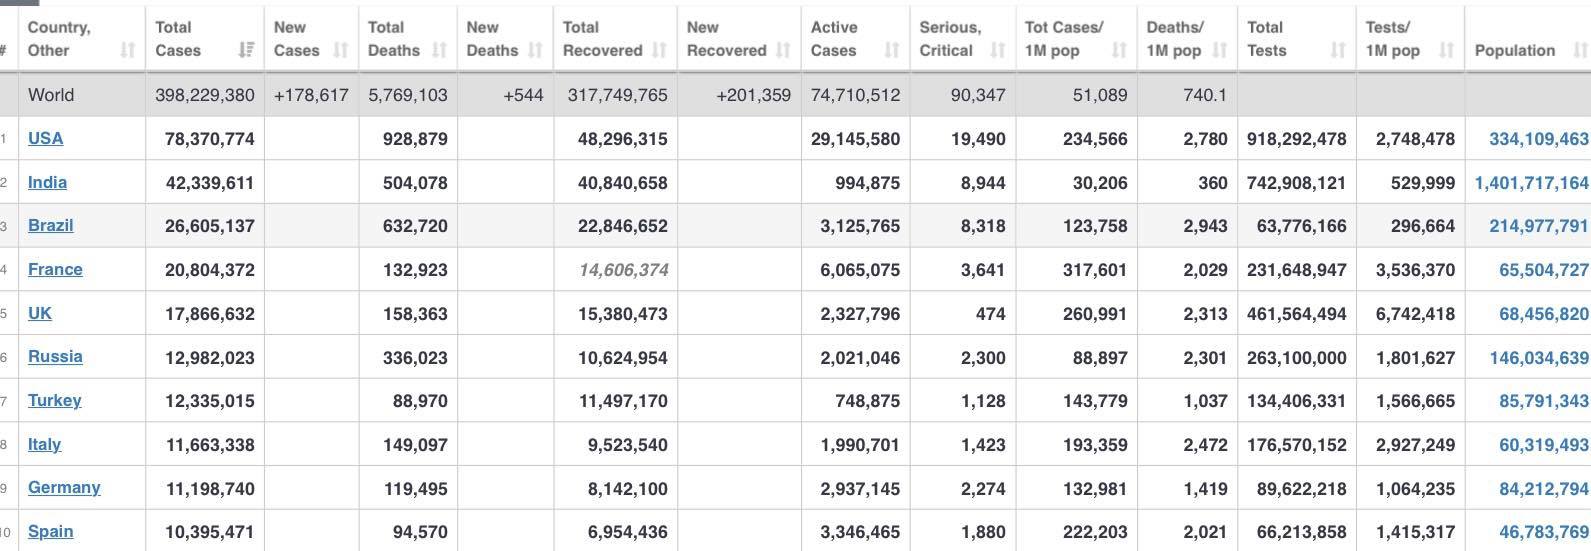
Task: Select France italic recovered value 14,606,374
Action: click(623, 270)
